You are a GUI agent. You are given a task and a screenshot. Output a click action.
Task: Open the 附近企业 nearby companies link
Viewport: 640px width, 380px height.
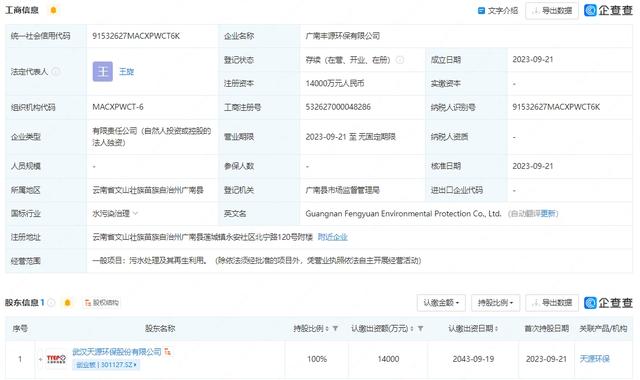[x=333, y=237]
